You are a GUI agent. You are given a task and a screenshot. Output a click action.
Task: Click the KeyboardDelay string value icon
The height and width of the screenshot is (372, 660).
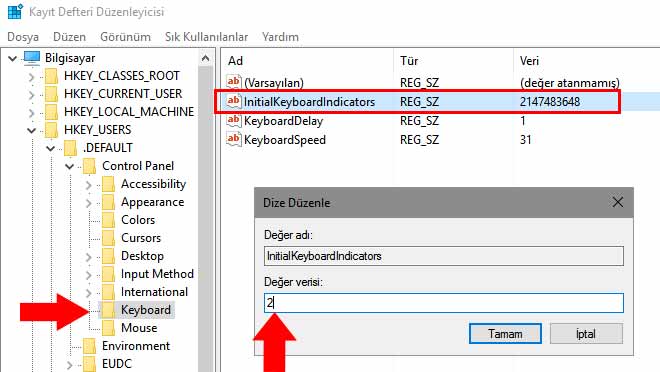234,121
